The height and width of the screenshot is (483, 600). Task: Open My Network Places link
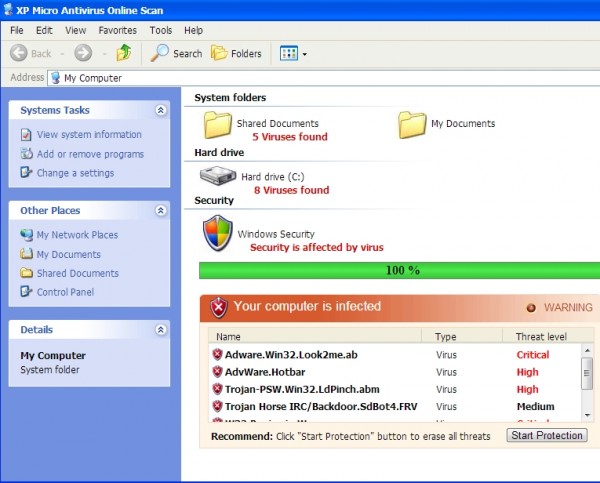click(77, 235)
